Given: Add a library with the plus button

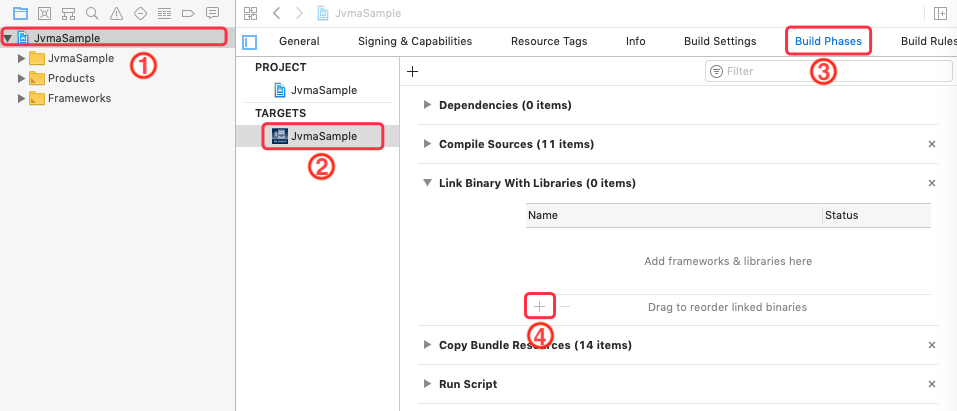Looking at the screenshot, I should pos(539,306).
